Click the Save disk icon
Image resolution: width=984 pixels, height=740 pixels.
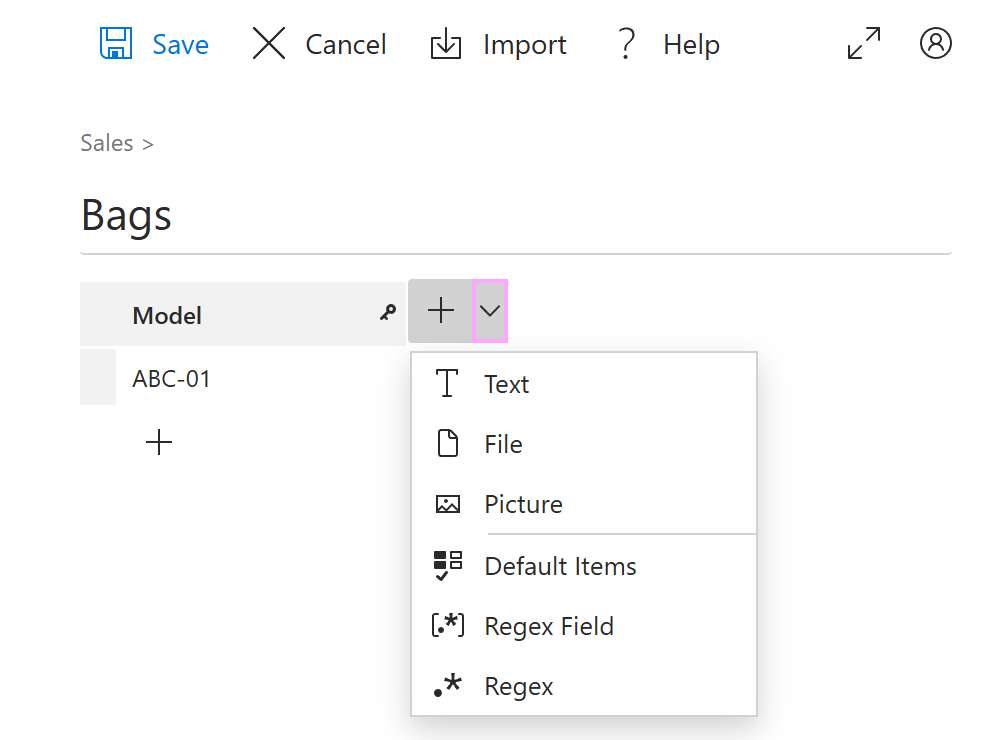(117, 44)
